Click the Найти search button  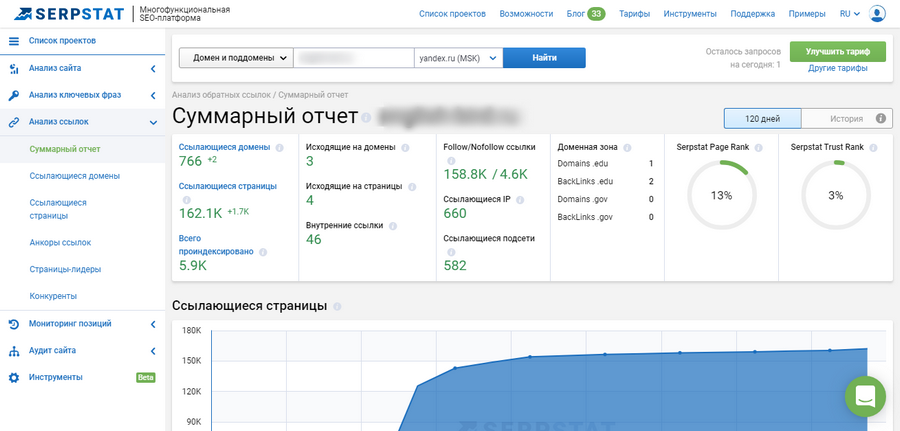click(544, 58)
